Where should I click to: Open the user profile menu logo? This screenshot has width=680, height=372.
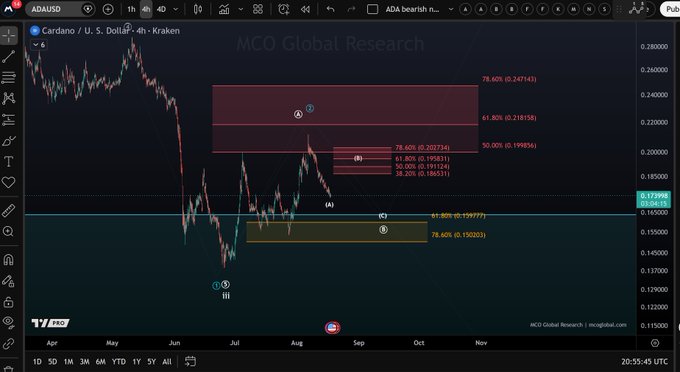click(x=10, y=9)
